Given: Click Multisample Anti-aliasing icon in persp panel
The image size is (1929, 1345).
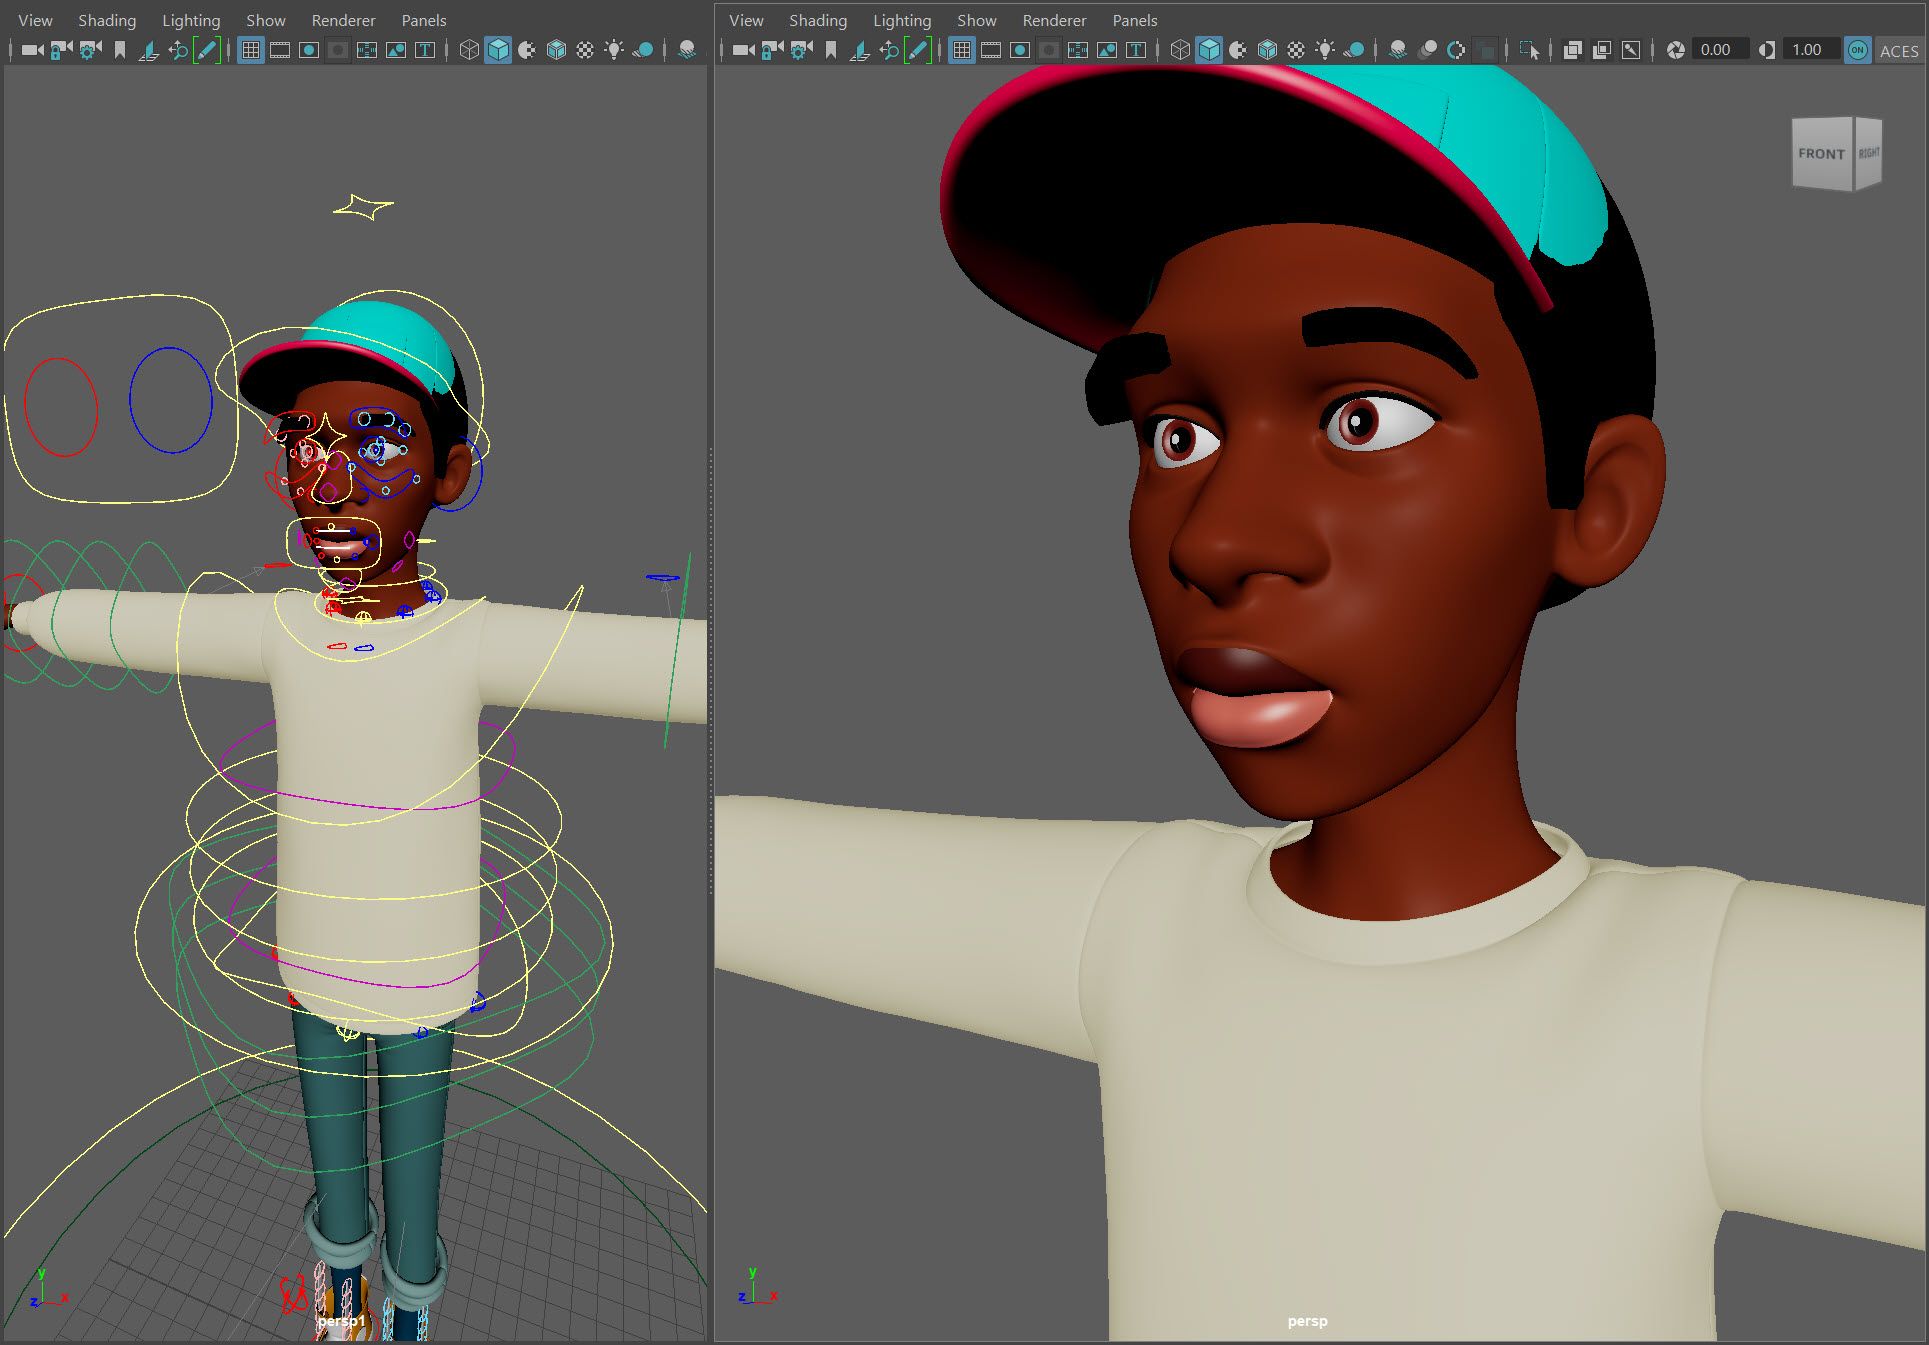Looking at the screenshot, I should click(x=1456, y=50).
